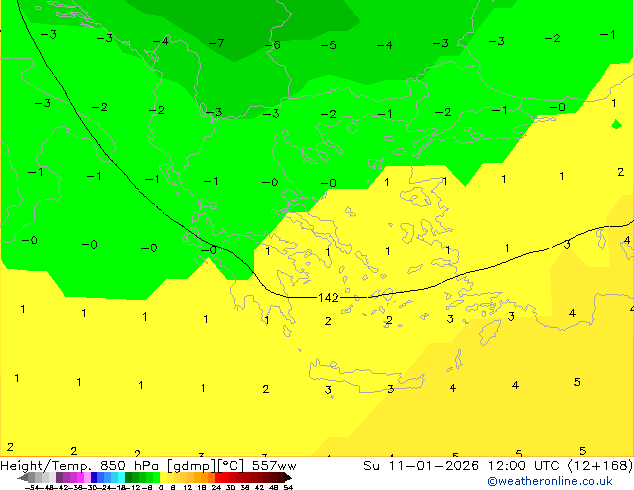Click the -5 temperature value on map
Image resolution: width=634 pixels, height=490 pixels.
pyautogui.click(x=329, y=45)
